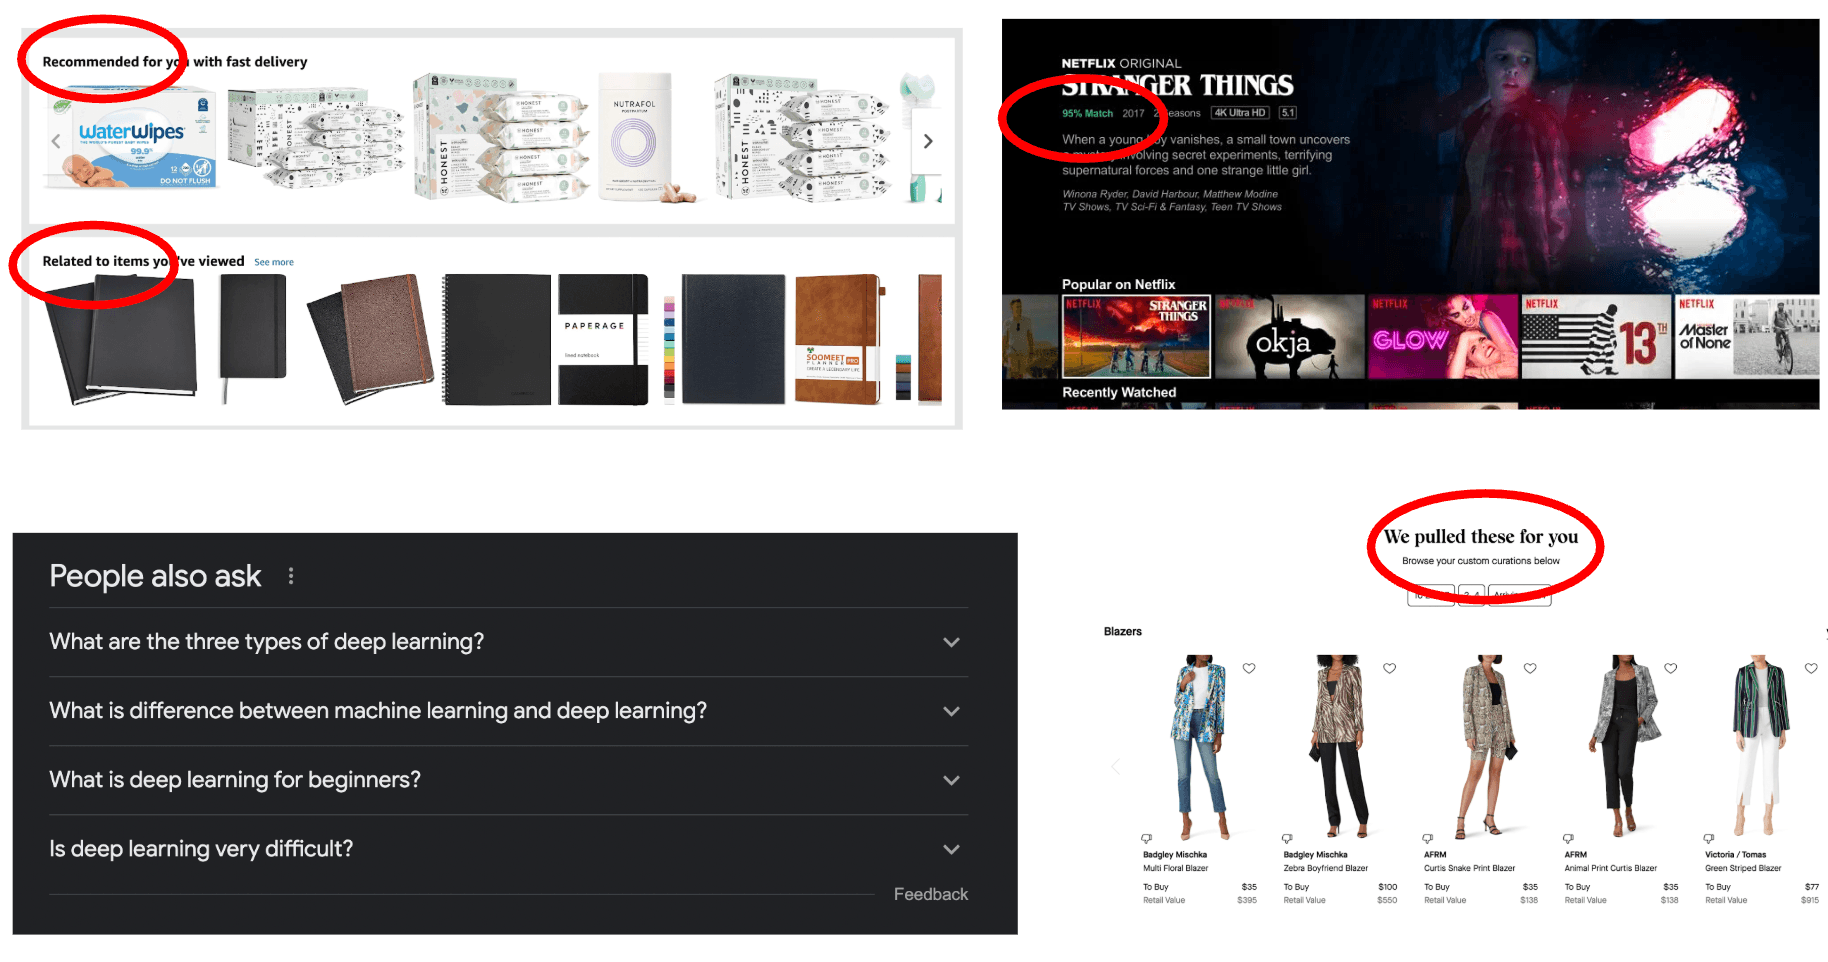This screenshot has width=1828, height=962.
Task: Click the Amazon carousel previous arrow
Action: click(x=56, y=141)
